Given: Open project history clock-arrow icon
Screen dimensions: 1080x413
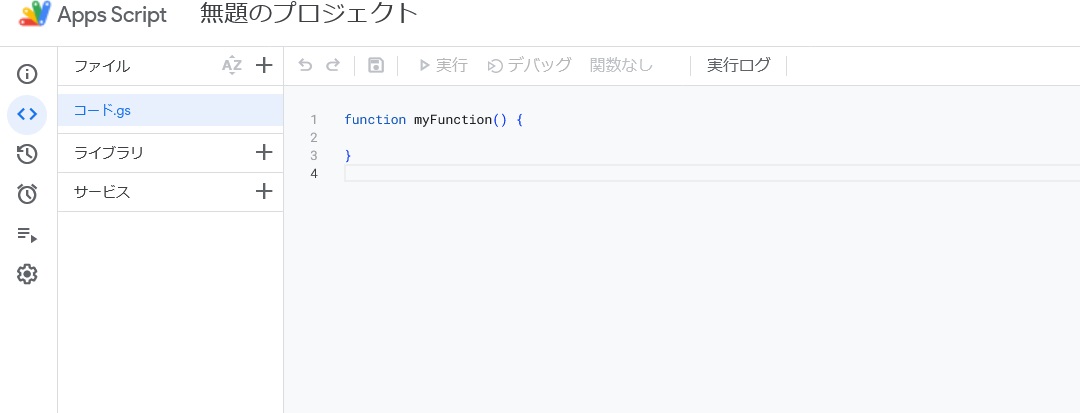Looking at the screenshot, I should click(x=27, y=154).
